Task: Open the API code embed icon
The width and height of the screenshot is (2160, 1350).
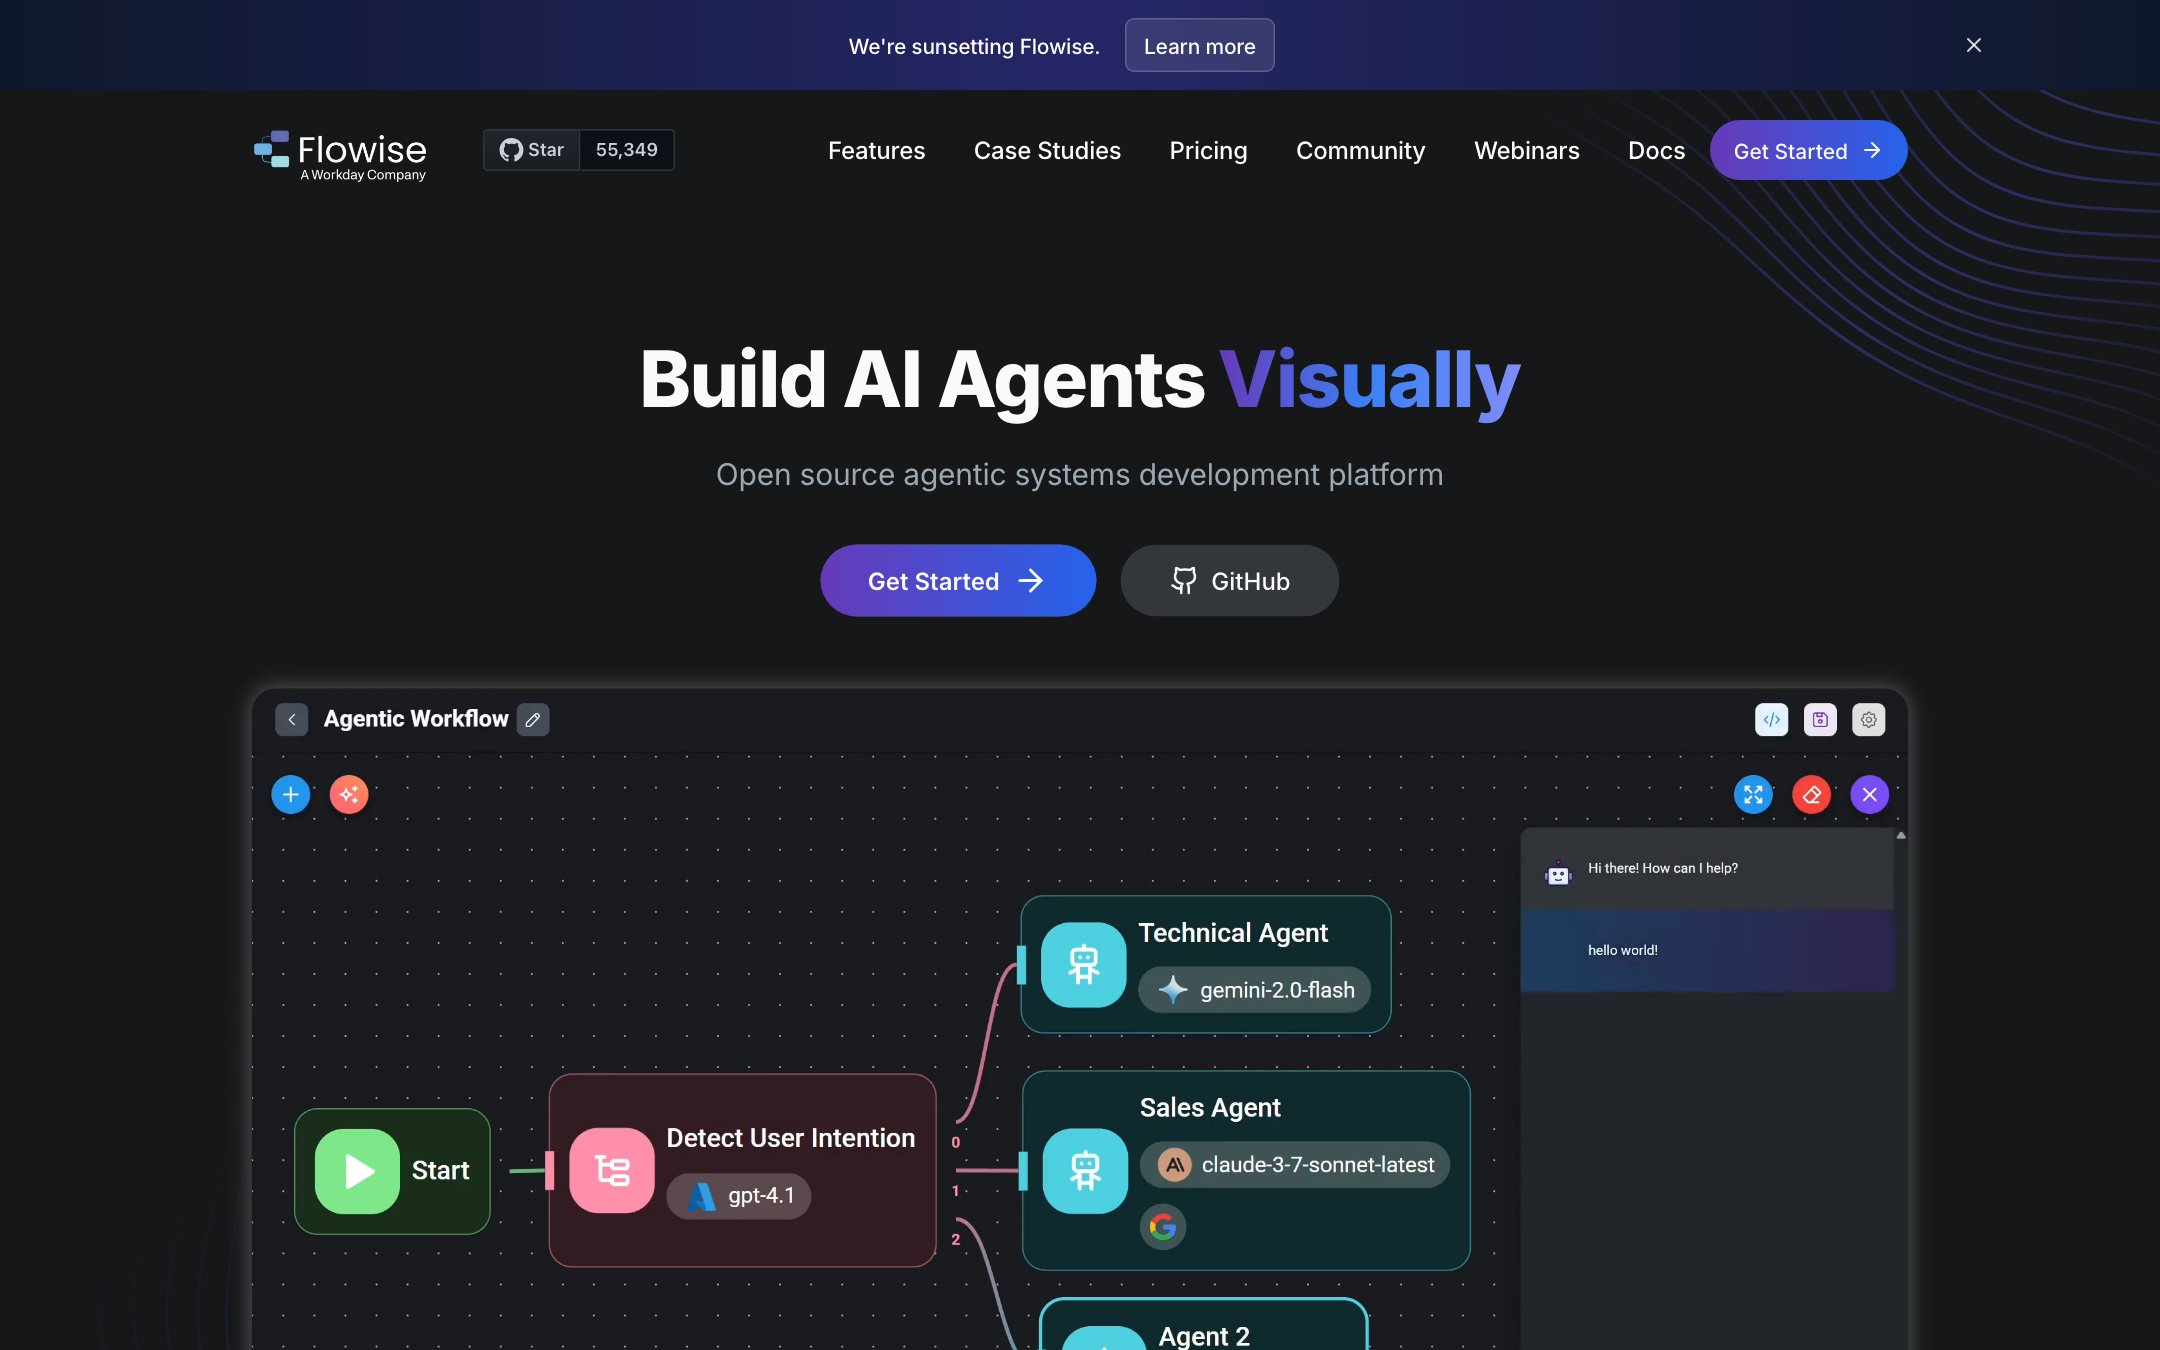Action: 1771,719
